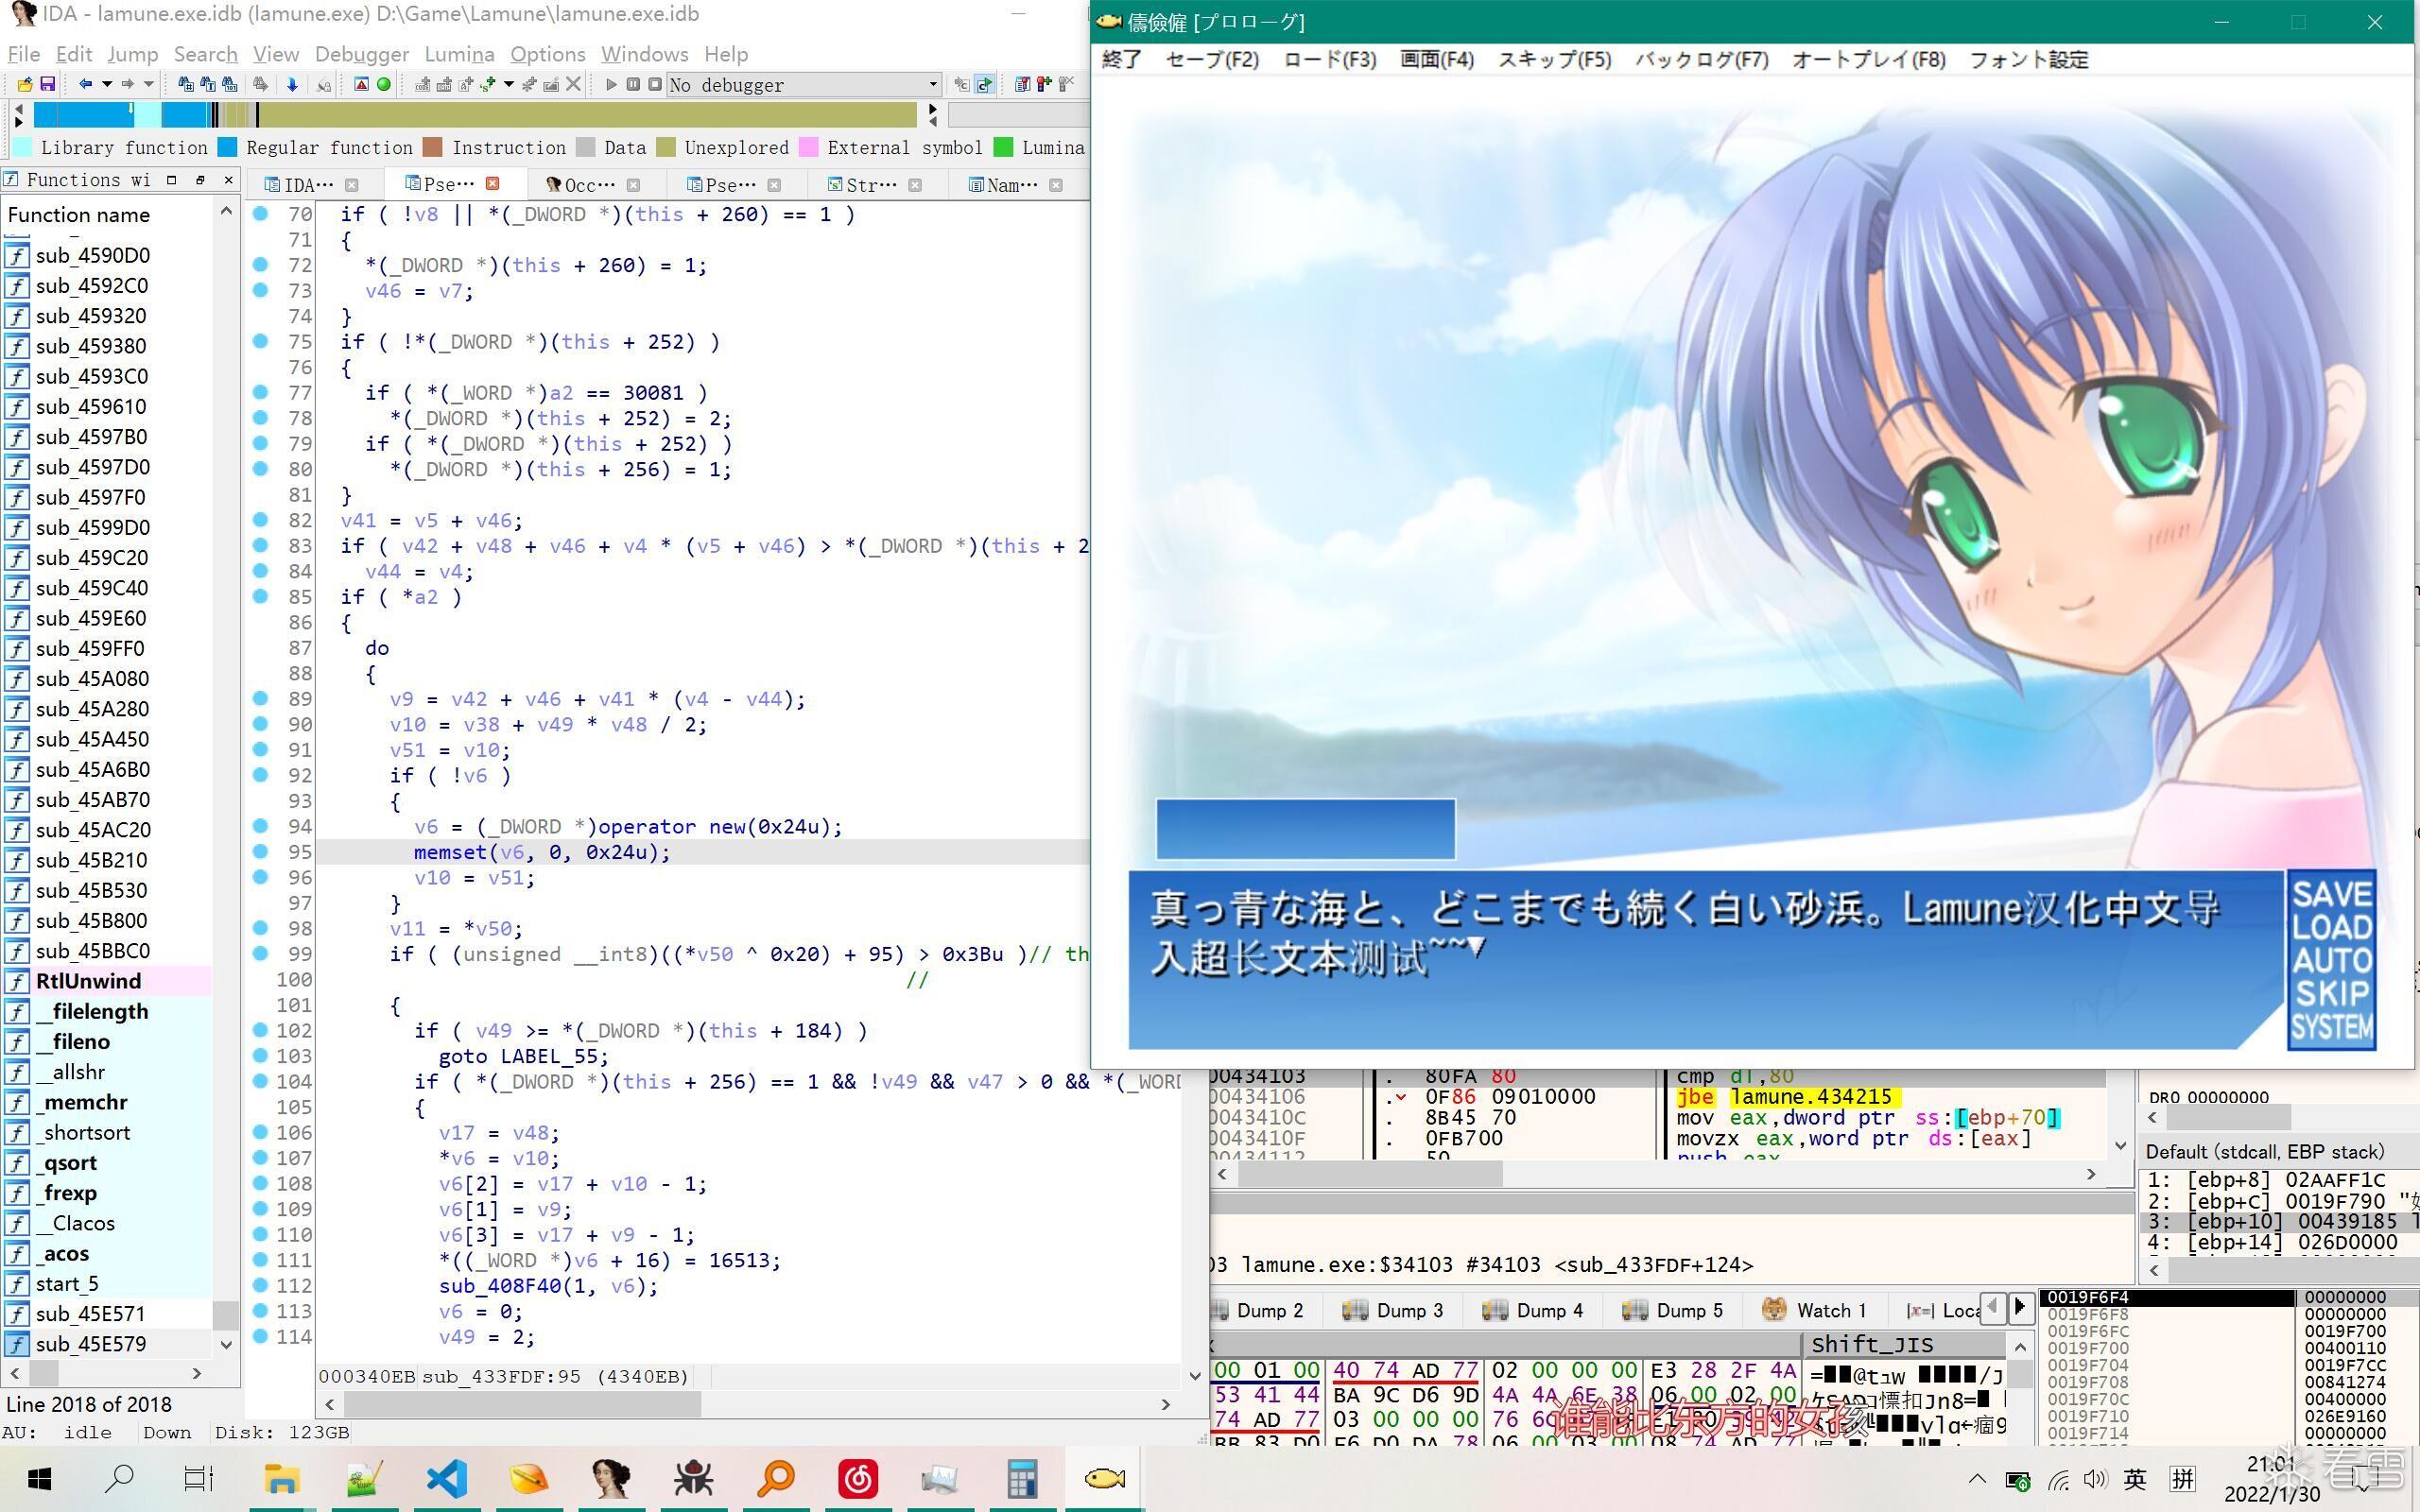This screenshot has width=2420, height=1512.
Task: Click SAVE button in game window
Action: coord(2331,893)
